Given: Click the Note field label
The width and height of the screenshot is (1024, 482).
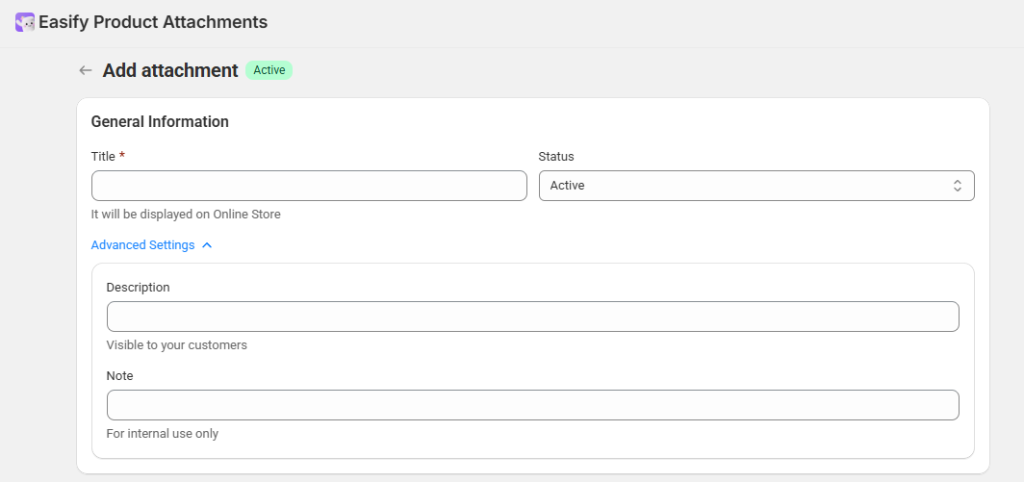Looking at the screenshot, I should [120, 376].
